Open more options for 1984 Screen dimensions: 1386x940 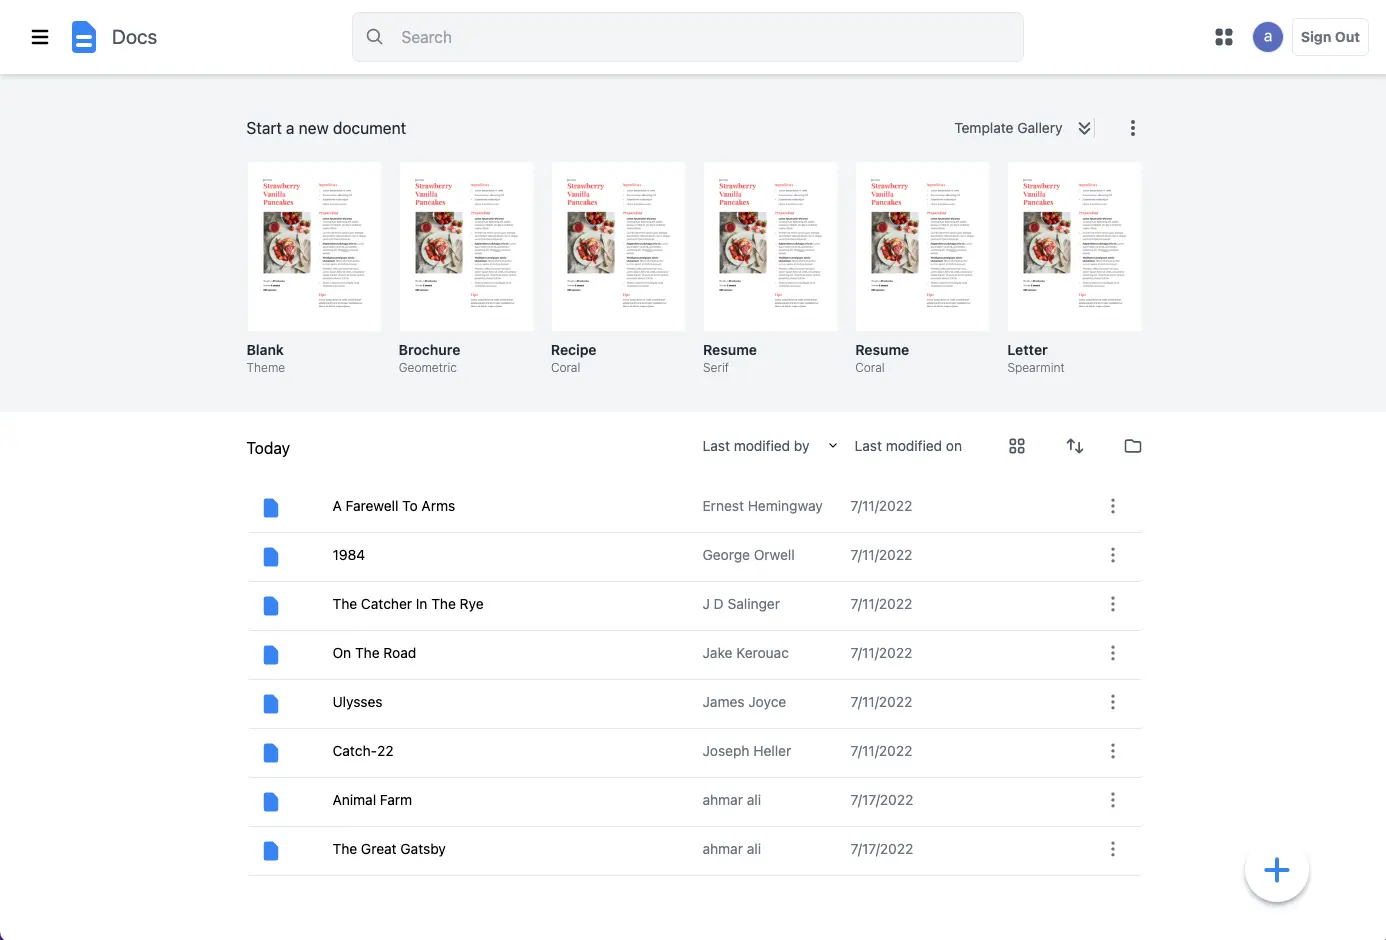click(x=1113, y=555)
